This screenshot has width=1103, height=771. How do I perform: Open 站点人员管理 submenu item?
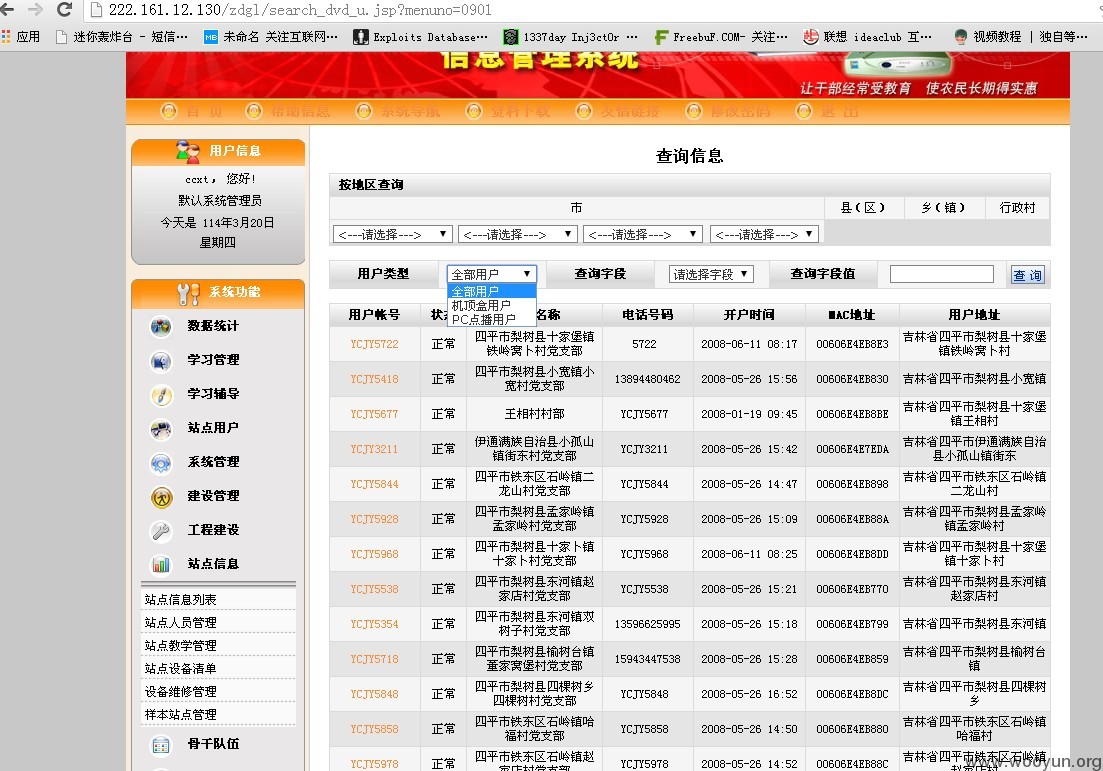[x=181, y=623]
